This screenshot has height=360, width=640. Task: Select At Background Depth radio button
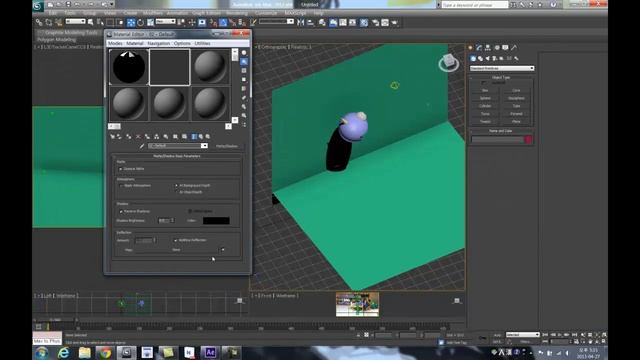point(176,186)
